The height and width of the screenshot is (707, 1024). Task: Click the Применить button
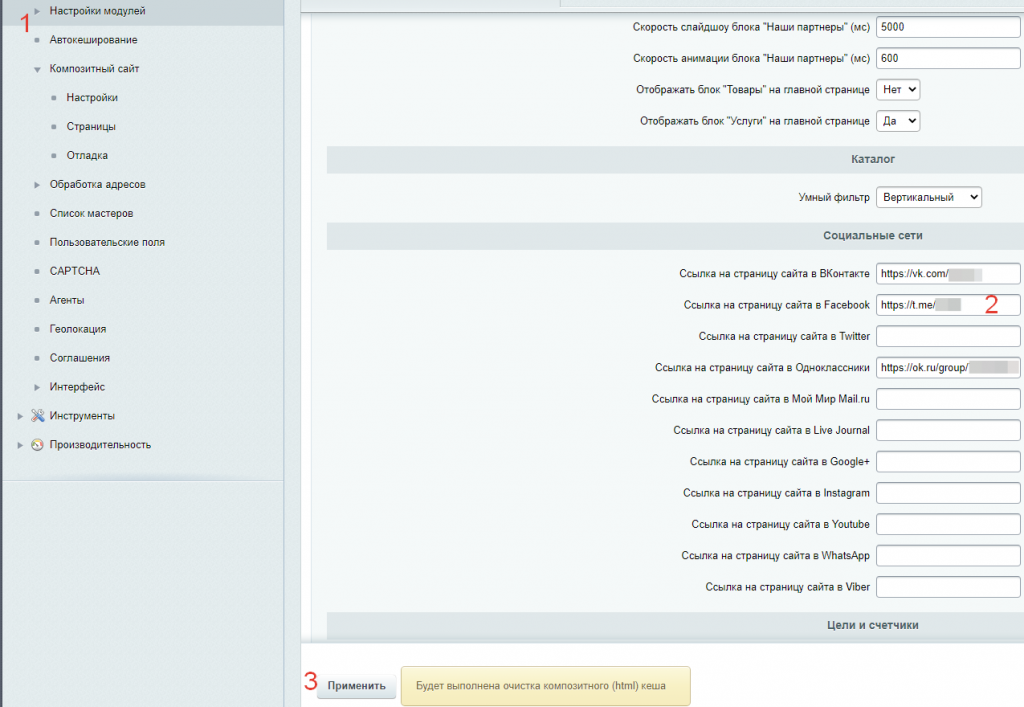[x=357, y=685]
